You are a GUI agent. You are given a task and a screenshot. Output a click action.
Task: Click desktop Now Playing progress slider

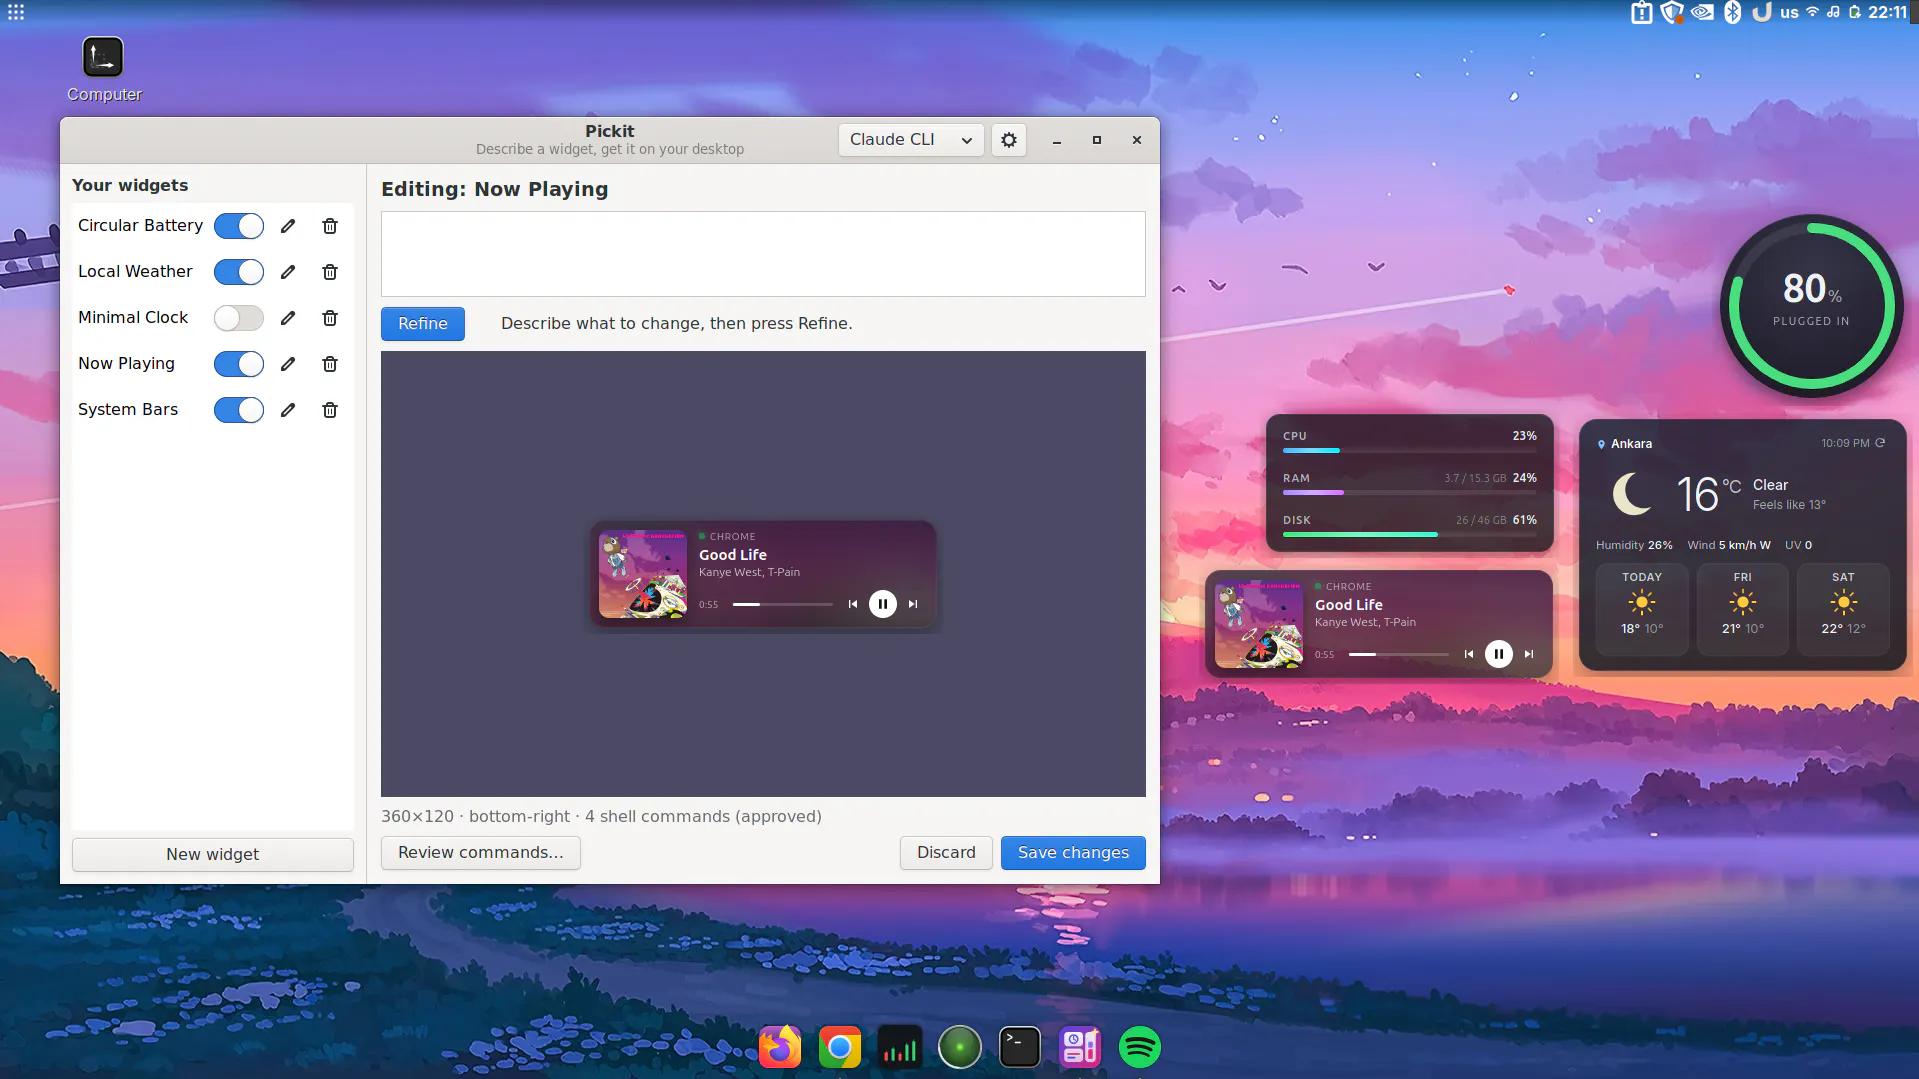click(x=1399, y=654)
